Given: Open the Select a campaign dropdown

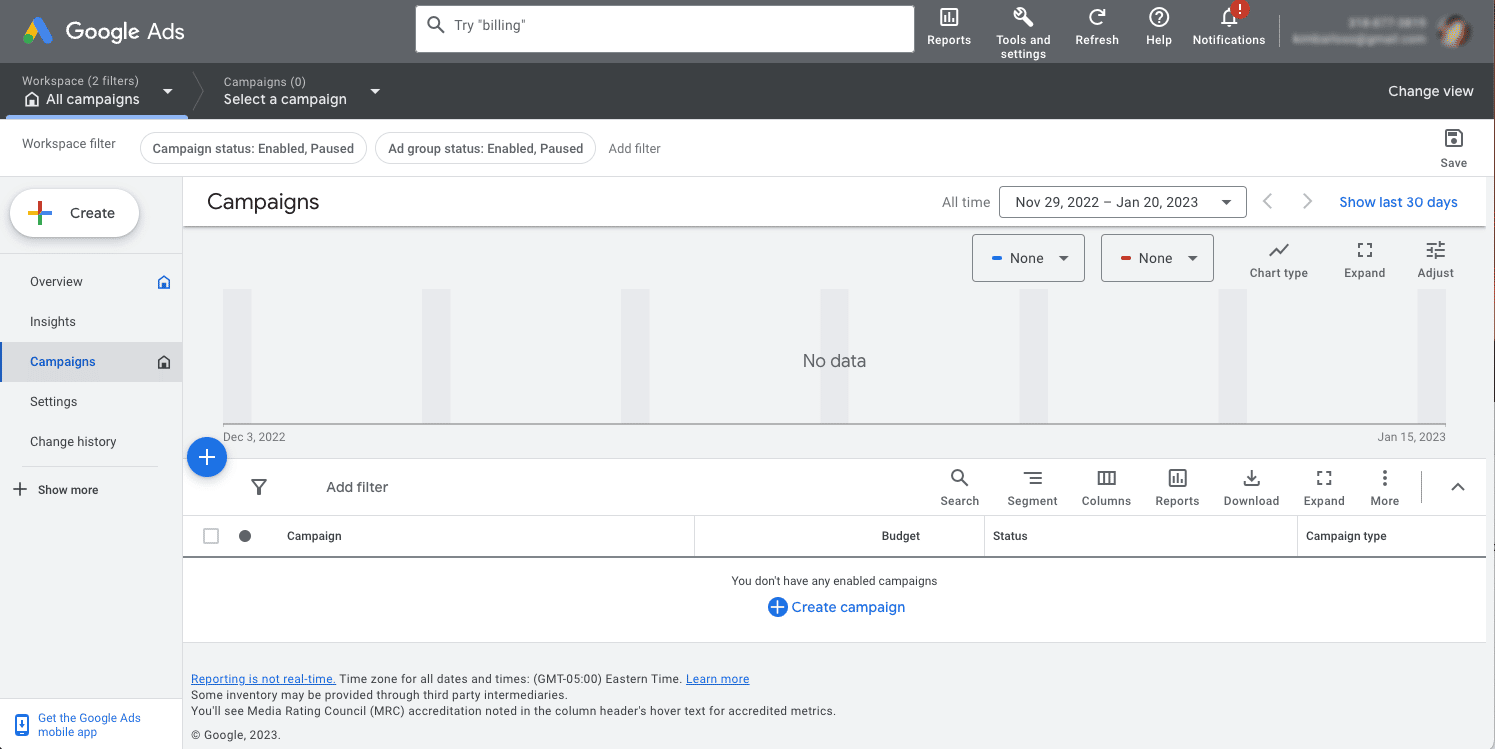Looking at the screenshot, I should 302,91.
